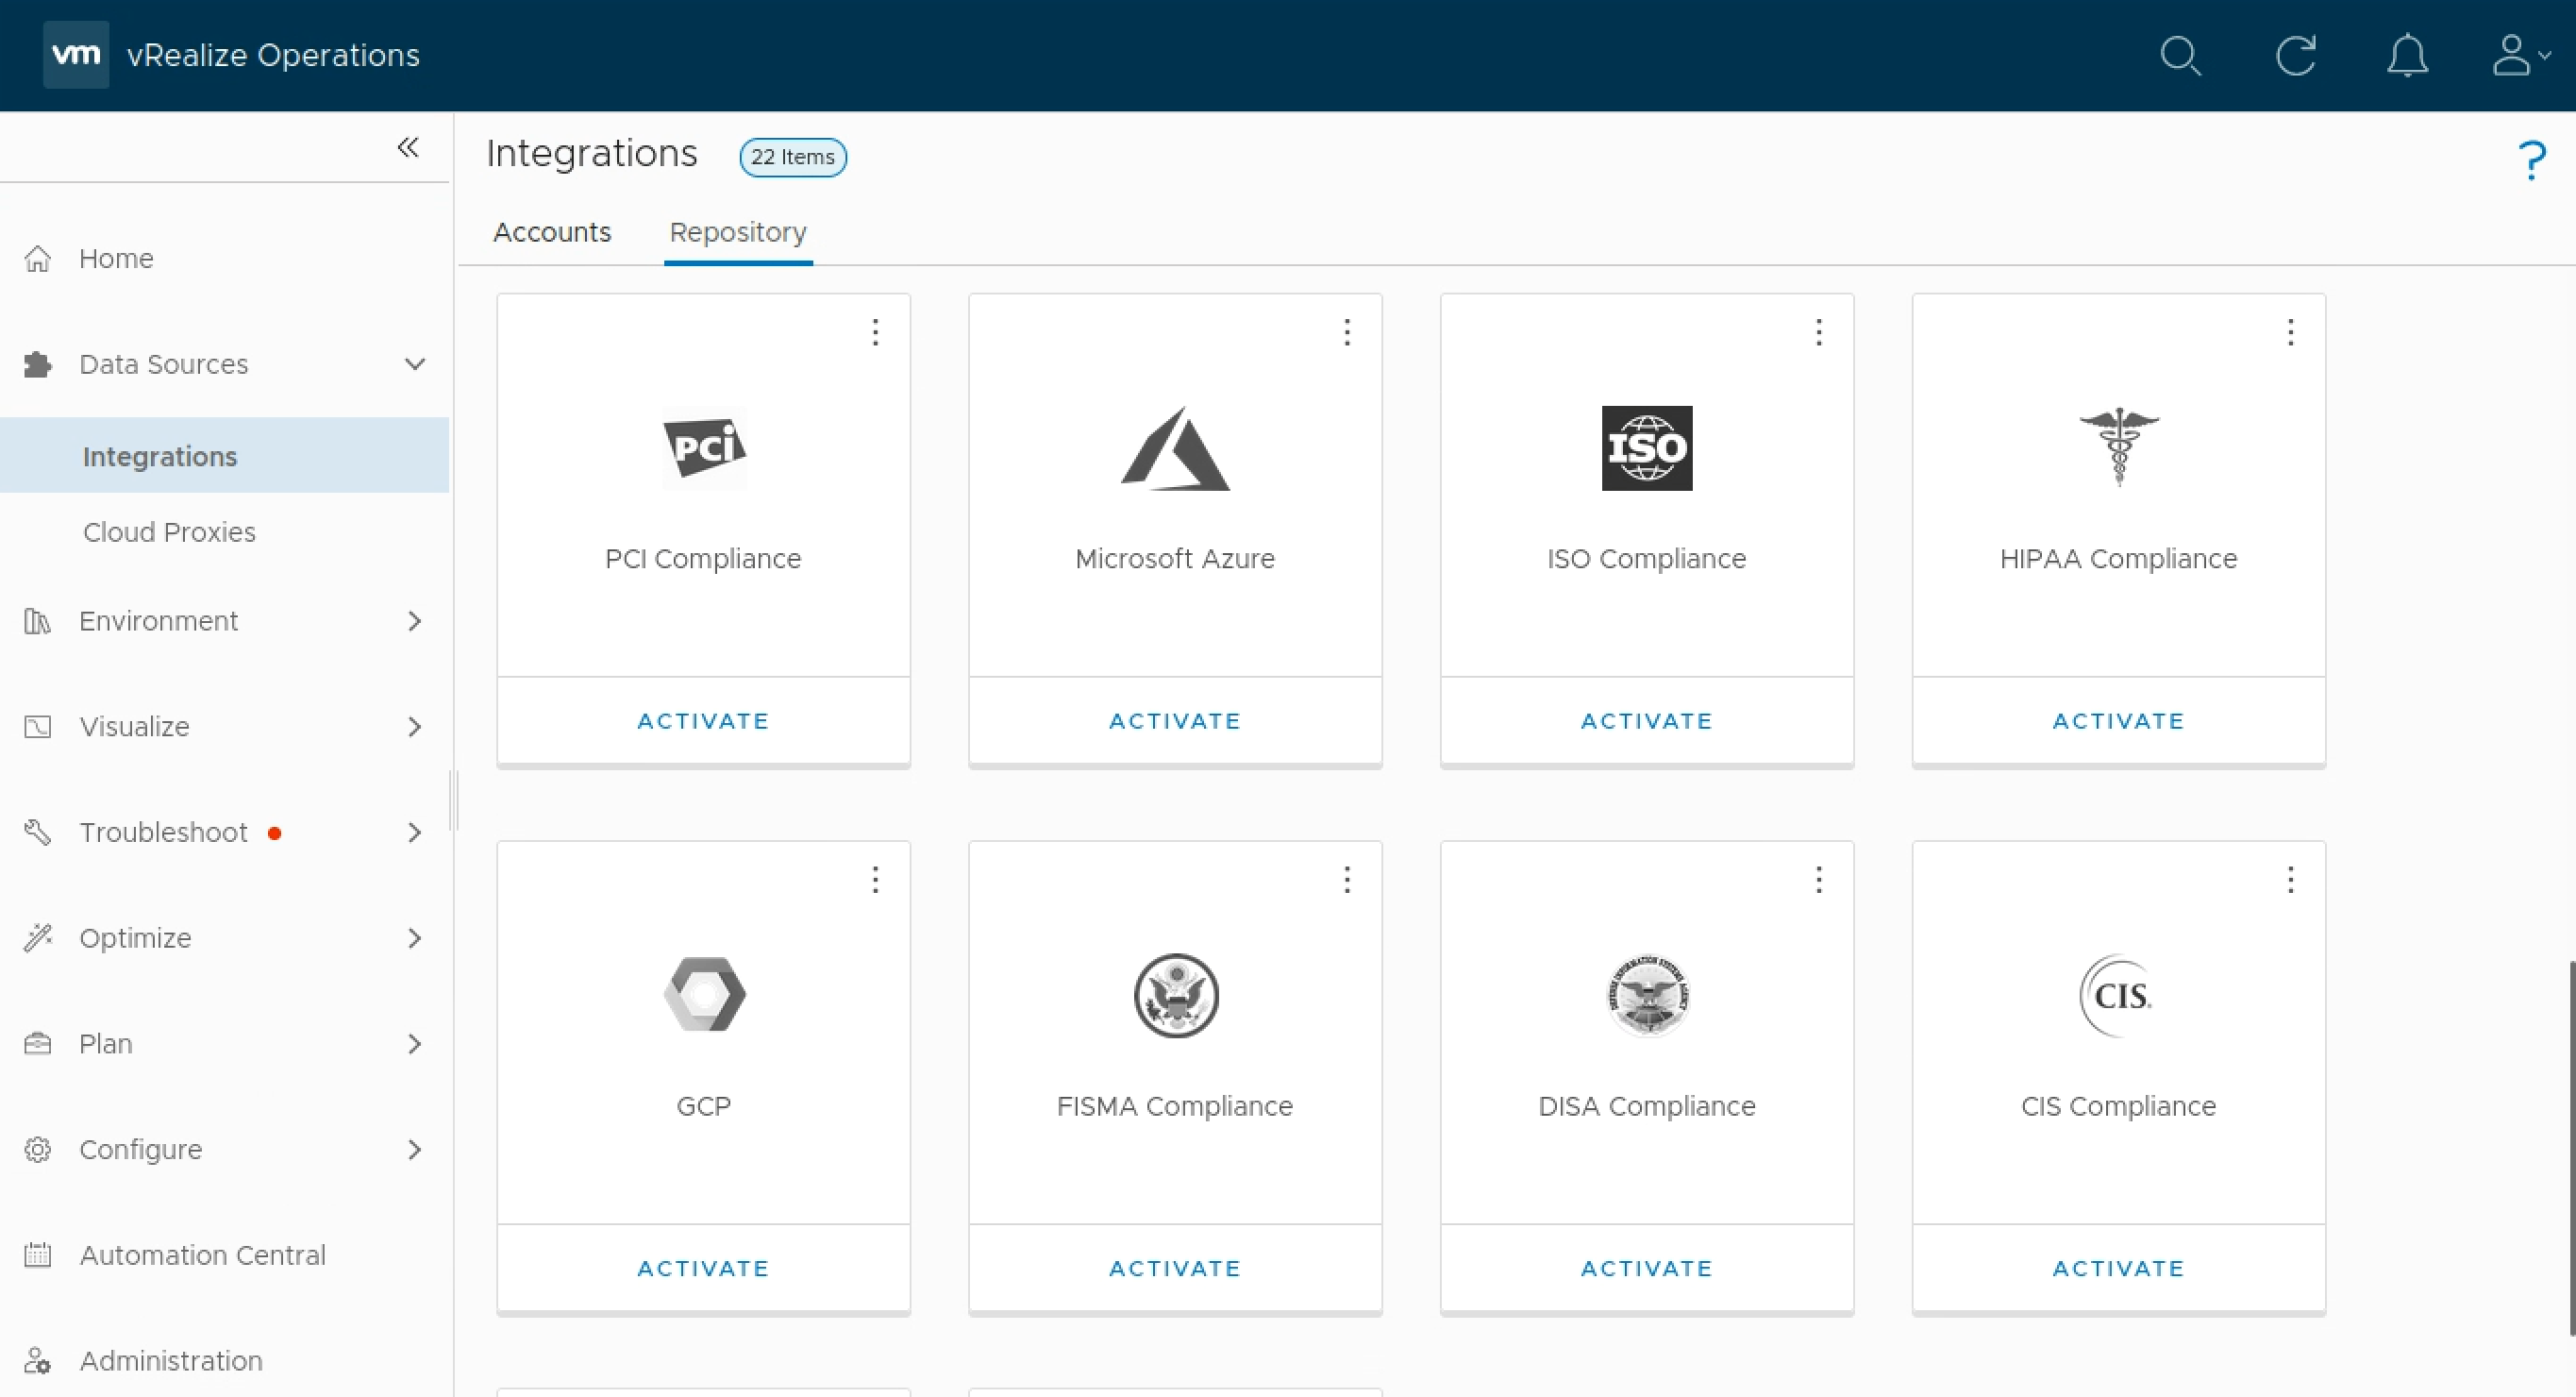Switch to the Accounts tab
Image resolution: width=2576 pixels, height=1397 pixels.
(x=552, y=232)
